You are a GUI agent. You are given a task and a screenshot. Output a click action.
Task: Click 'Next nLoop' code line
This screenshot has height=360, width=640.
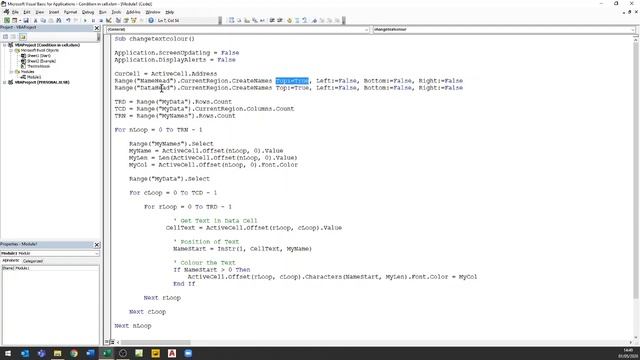click(133, 326)
